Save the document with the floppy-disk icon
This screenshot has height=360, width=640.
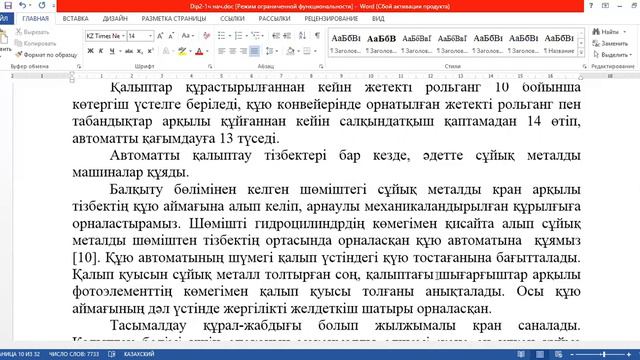8,5
